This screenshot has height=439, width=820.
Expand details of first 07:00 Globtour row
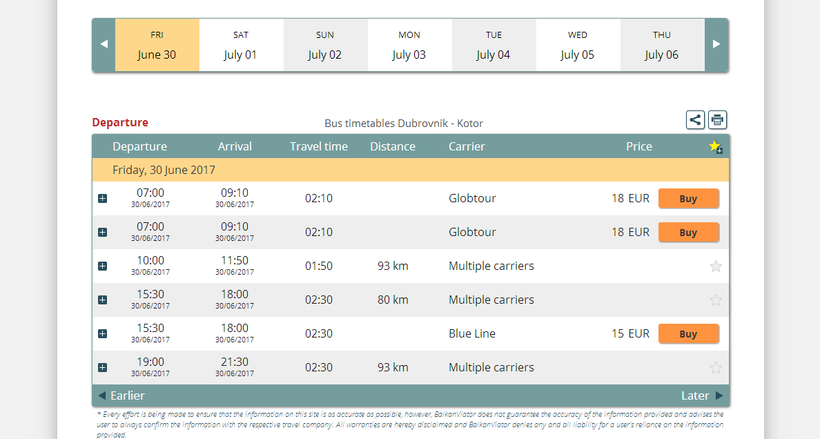tap(102, 199)
